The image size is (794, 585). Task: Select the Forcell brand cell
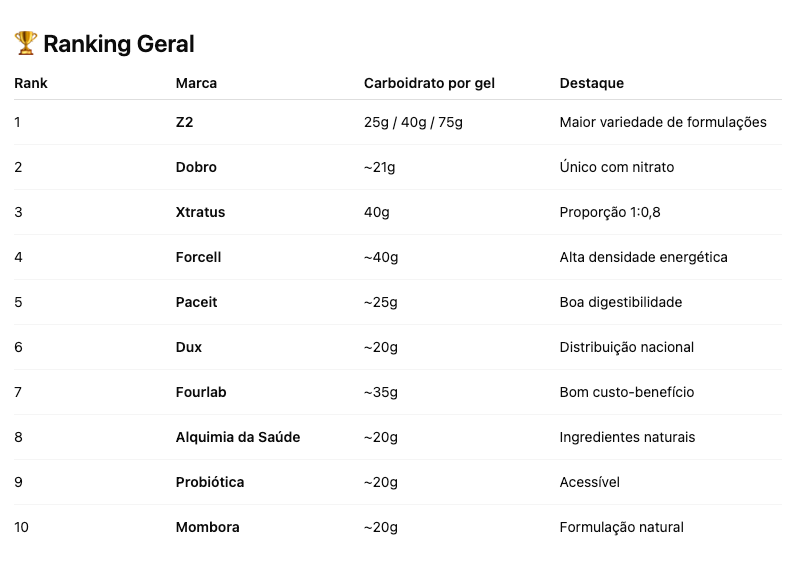tap(198, 257)
